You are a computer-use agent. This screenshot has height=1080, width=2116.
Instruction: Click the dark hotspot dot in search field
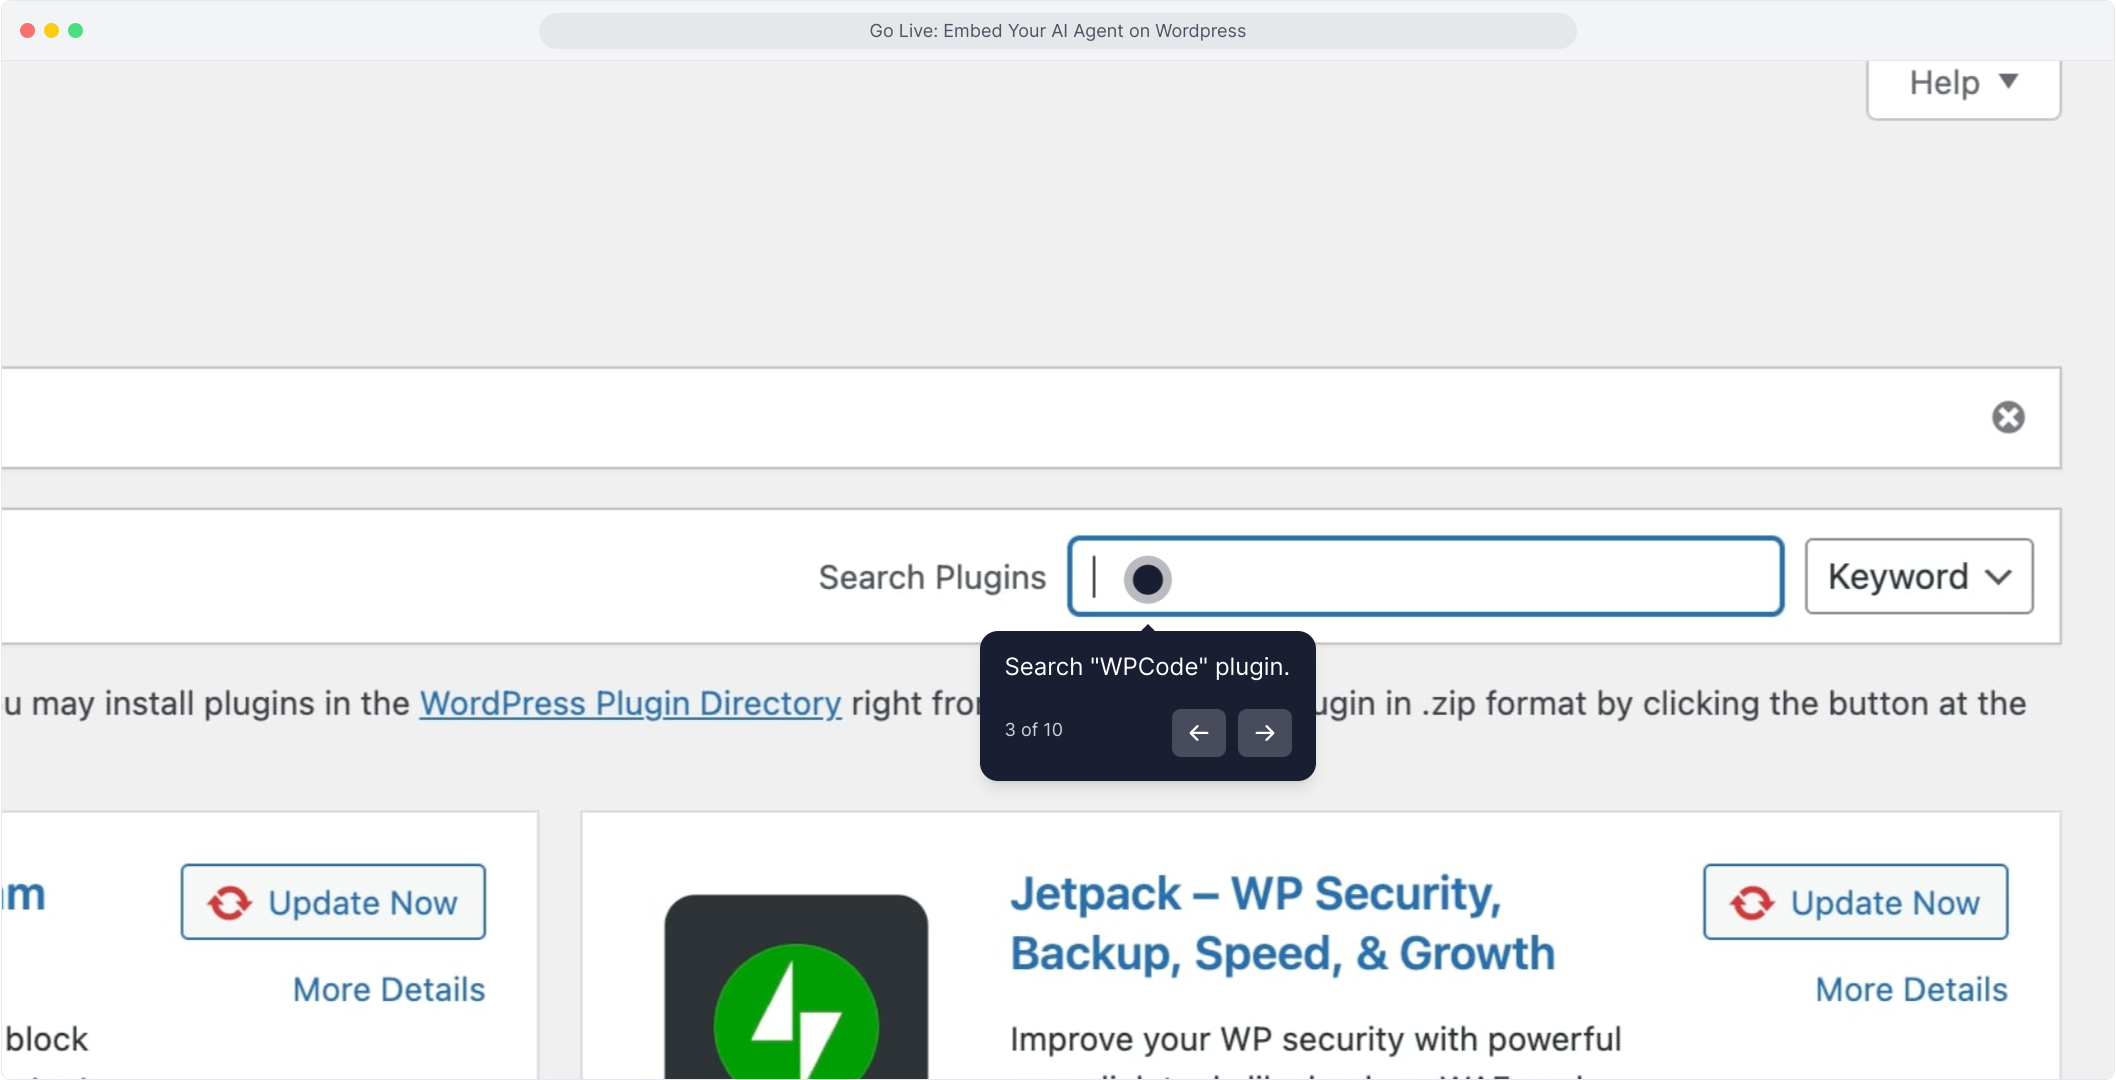[1147, 579]
